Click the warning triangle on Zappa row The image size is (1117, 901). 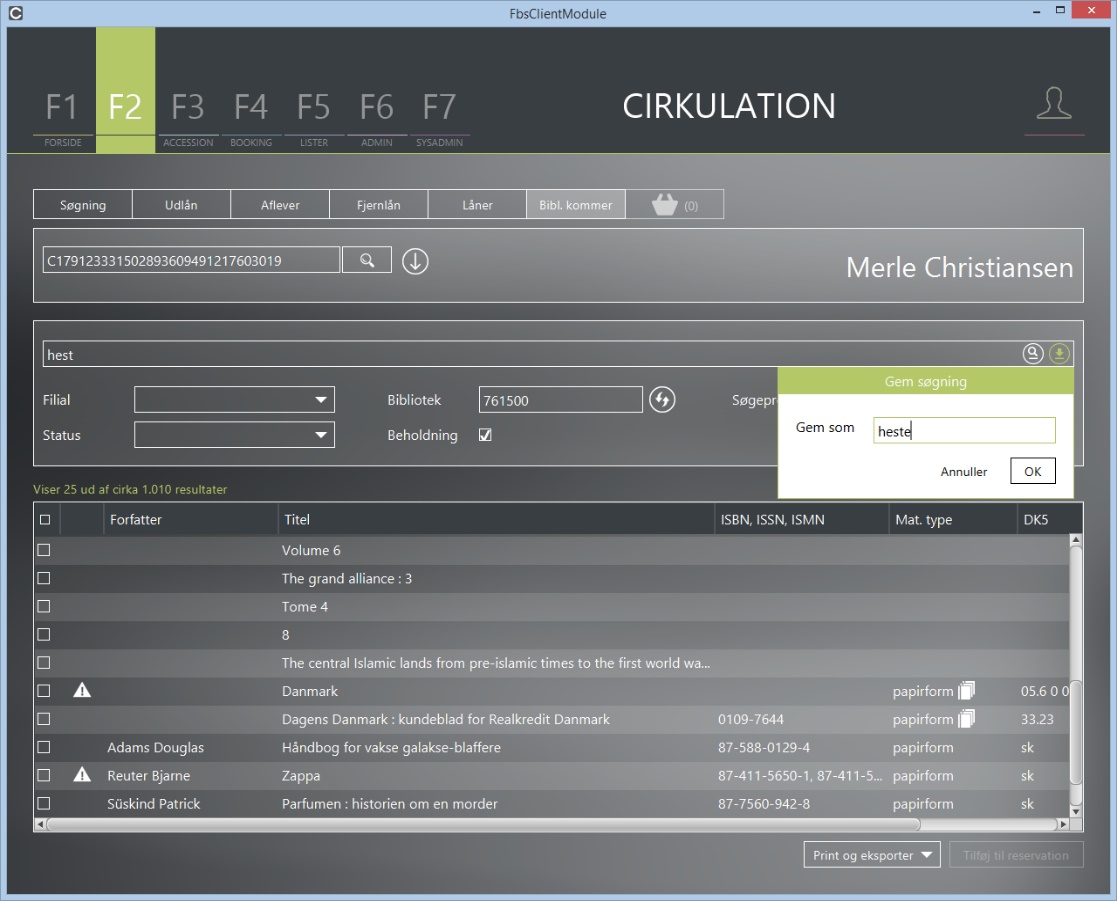tap(82, 775)
